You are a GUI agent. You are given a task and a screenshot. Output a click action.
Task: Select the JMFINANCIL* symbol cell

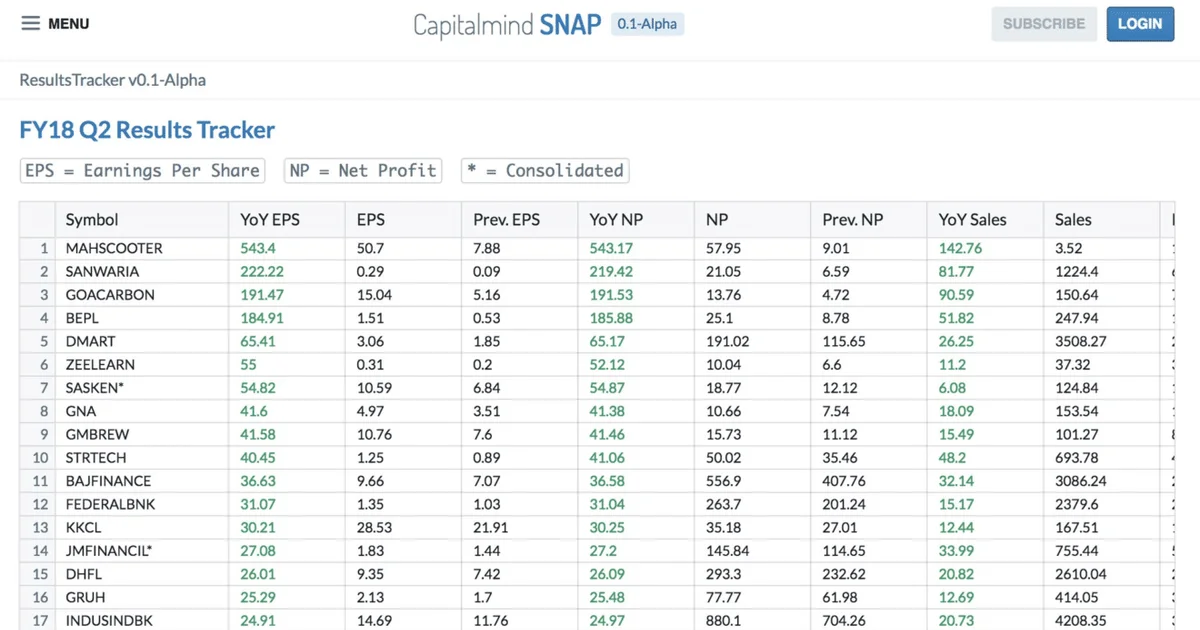tap(143, 551)
